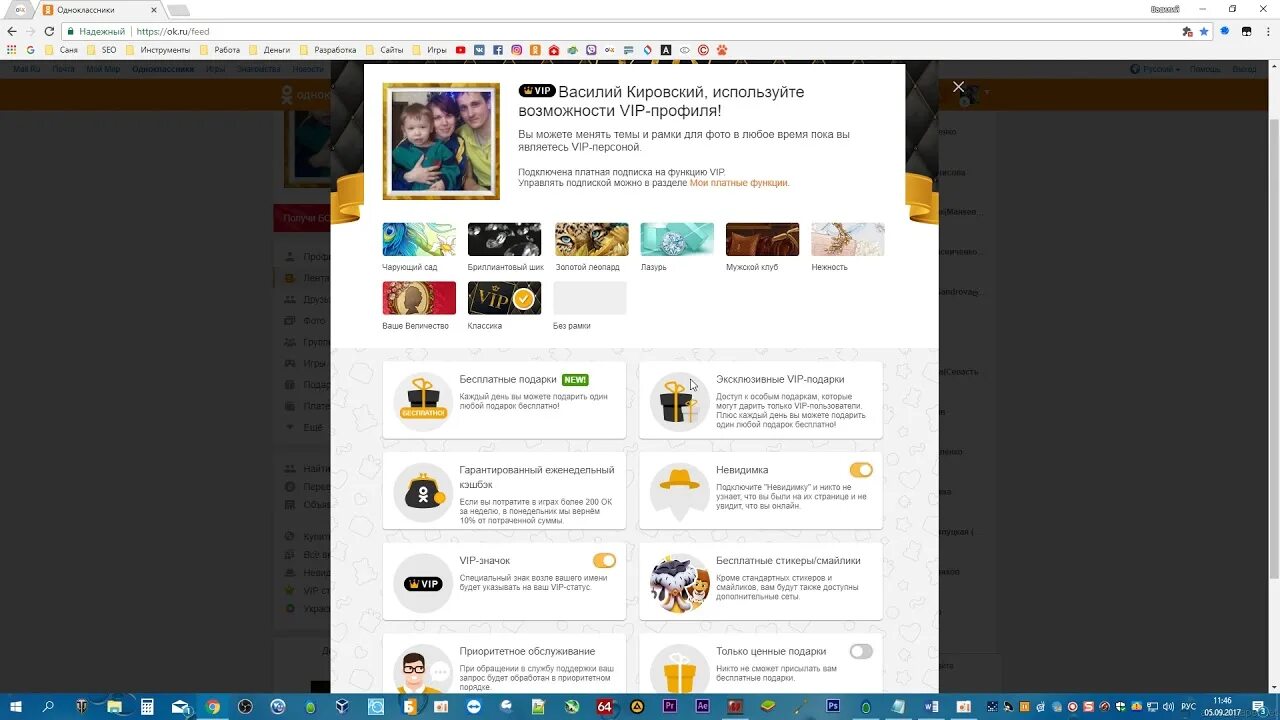
Task: Click the selected Классика VIP theme
Action: coord(504,298)
